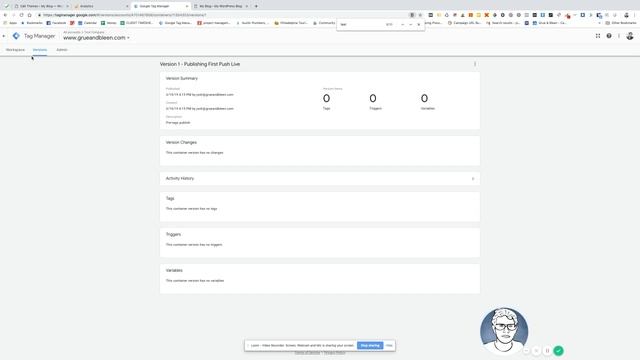
Task: Click the Tag Manager logo icon
Action: (x=16, y=36)
